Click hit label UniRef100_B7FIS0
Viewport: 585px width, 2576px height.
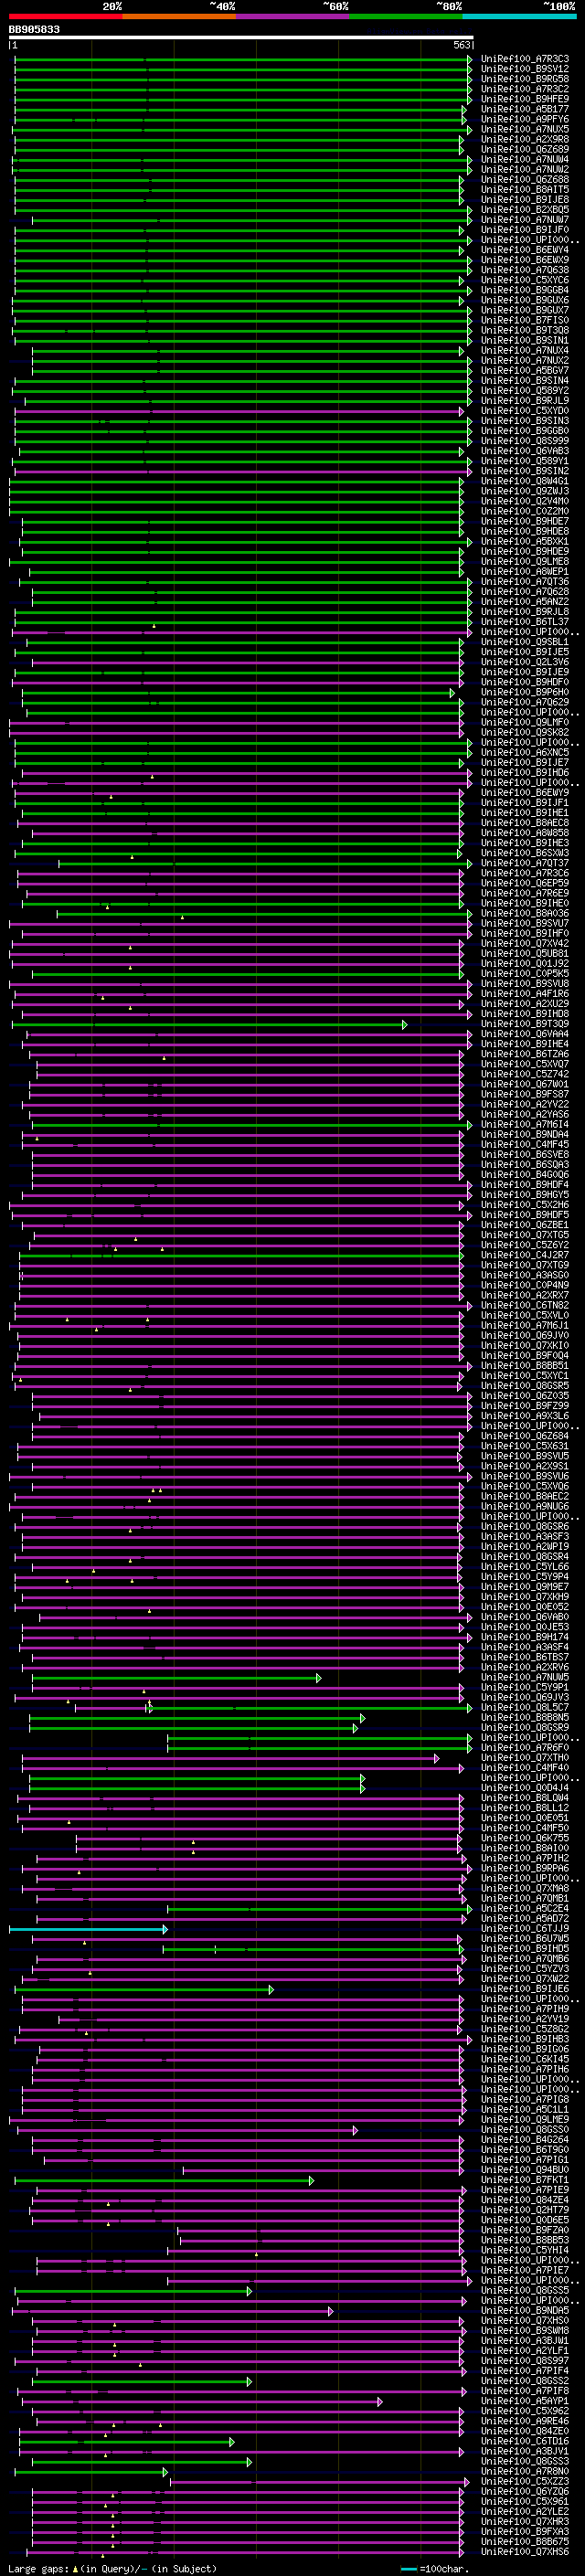pos(525,320)
